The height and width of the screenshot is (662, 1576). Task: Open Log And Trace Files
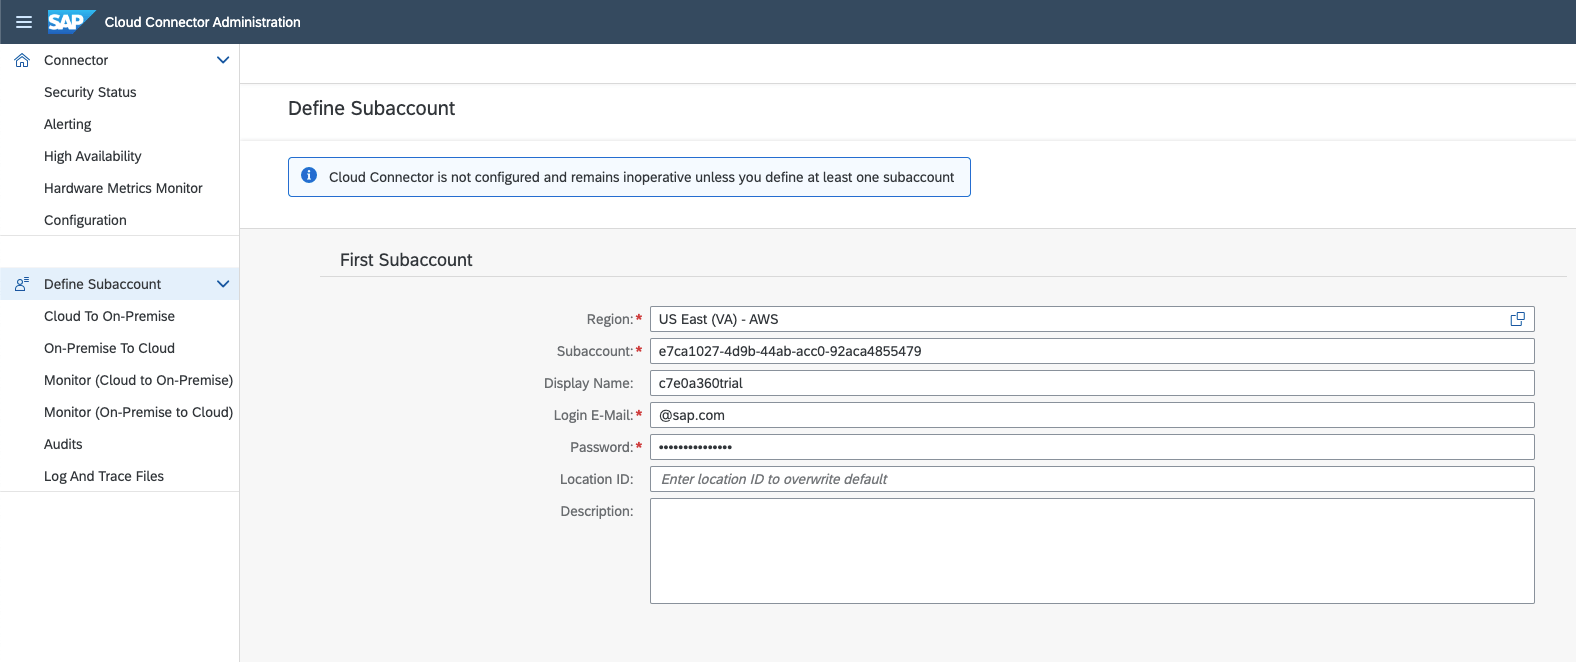119,476
